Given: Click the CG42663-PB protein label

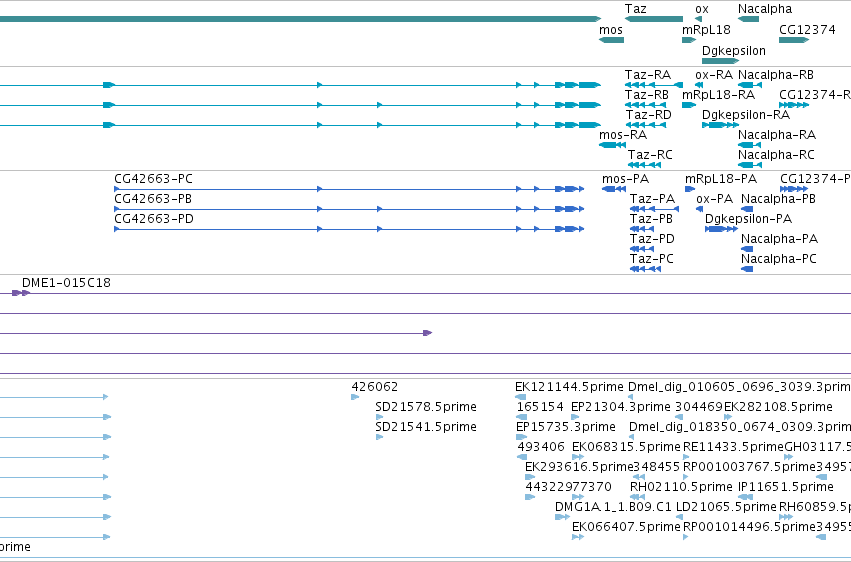Looking at the screenshot, I should 153,199.
